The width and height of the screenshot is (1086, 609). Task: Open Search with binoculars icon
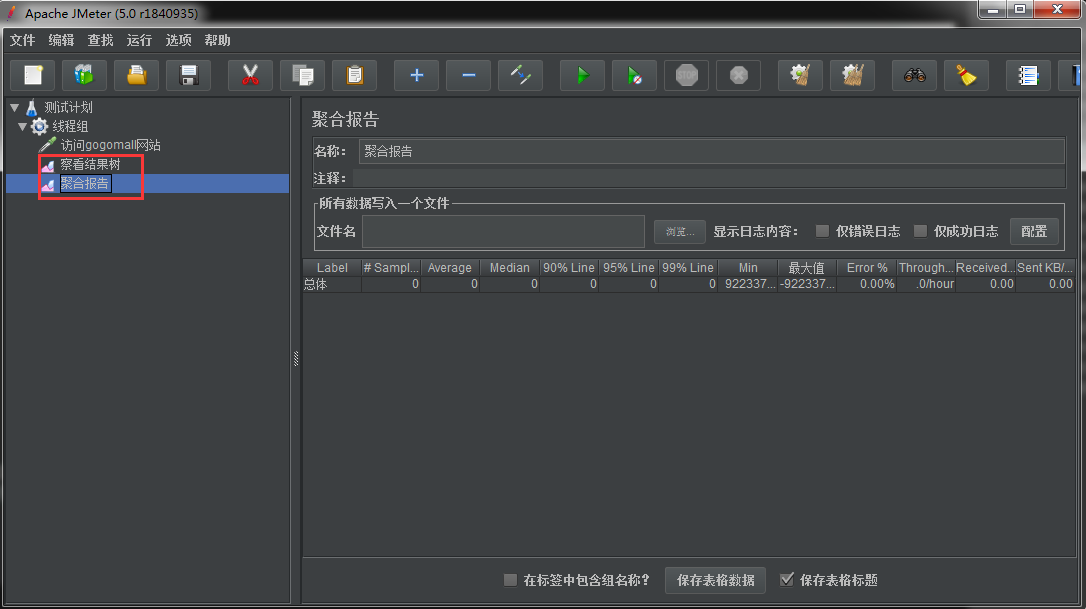coord(914,75)
